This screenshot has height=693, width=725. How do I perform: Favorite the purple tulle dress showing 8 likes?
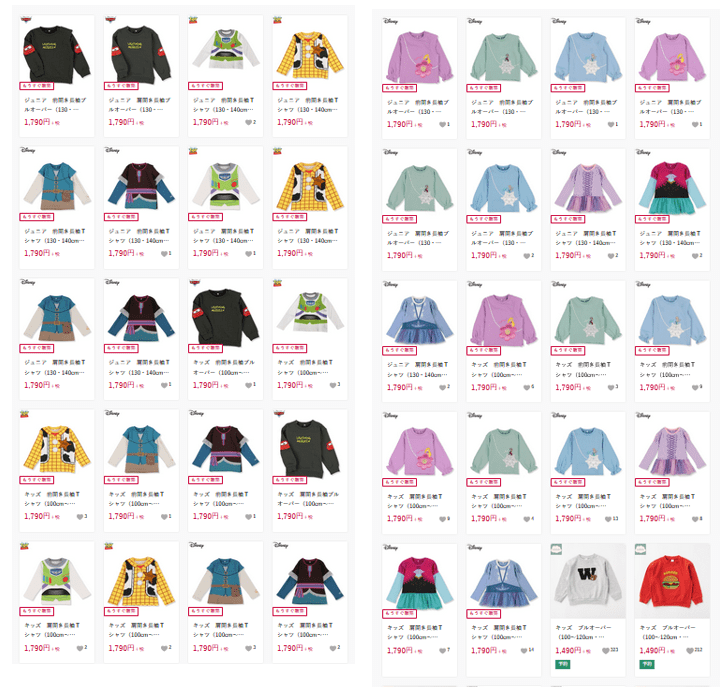click(x=694, y=519)
